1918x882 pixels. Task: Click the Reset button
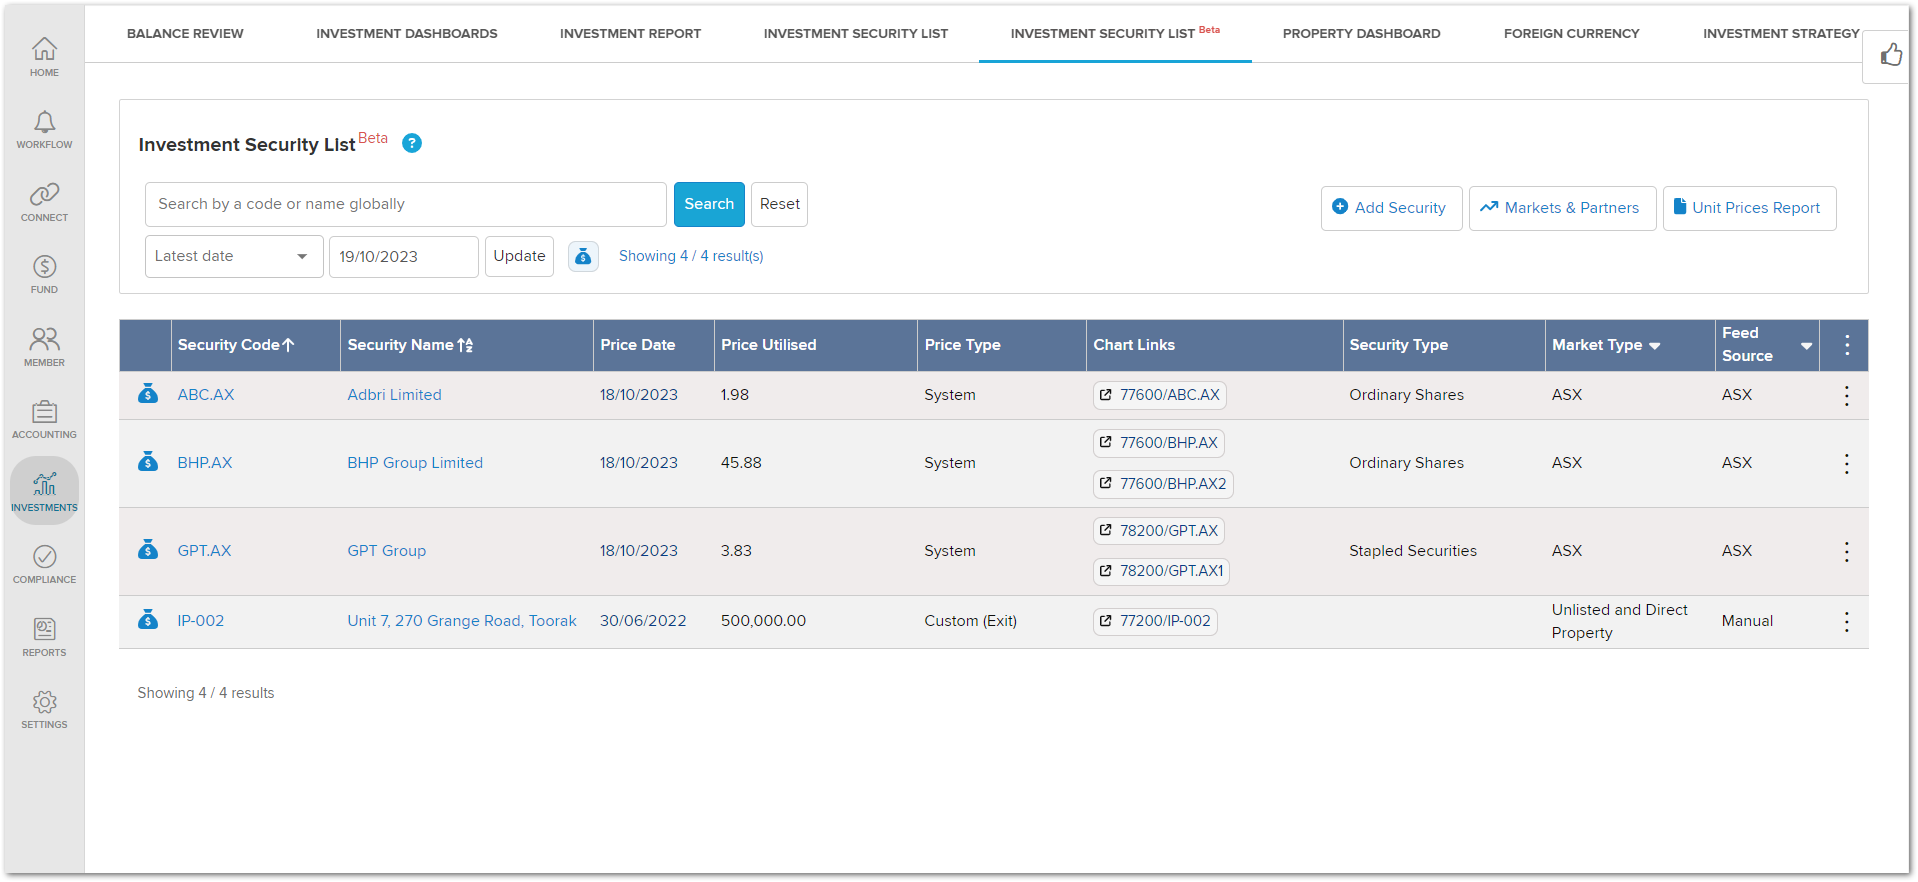tap(779, 204)
